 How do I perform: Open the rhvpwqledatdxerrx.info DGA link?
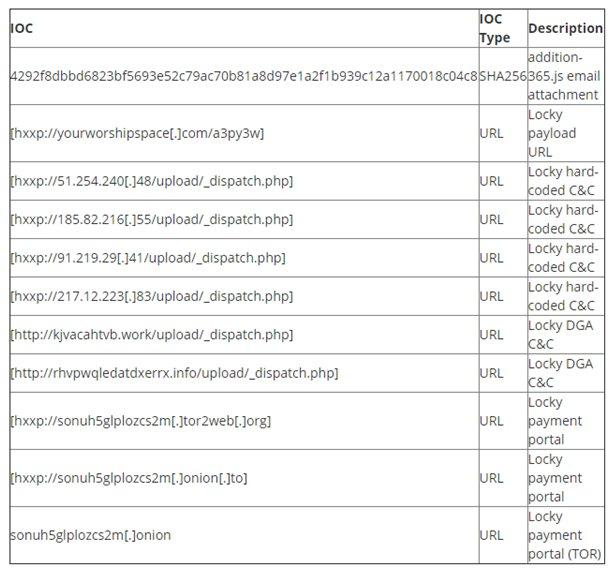(x=174, y=373)
